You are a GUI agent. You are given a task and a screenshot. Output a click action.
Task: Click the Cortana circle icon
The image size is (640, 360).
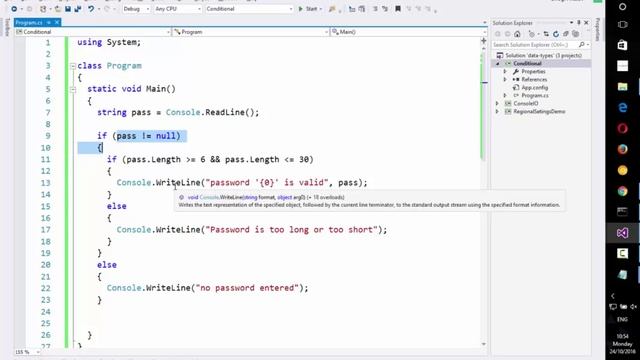622,7
